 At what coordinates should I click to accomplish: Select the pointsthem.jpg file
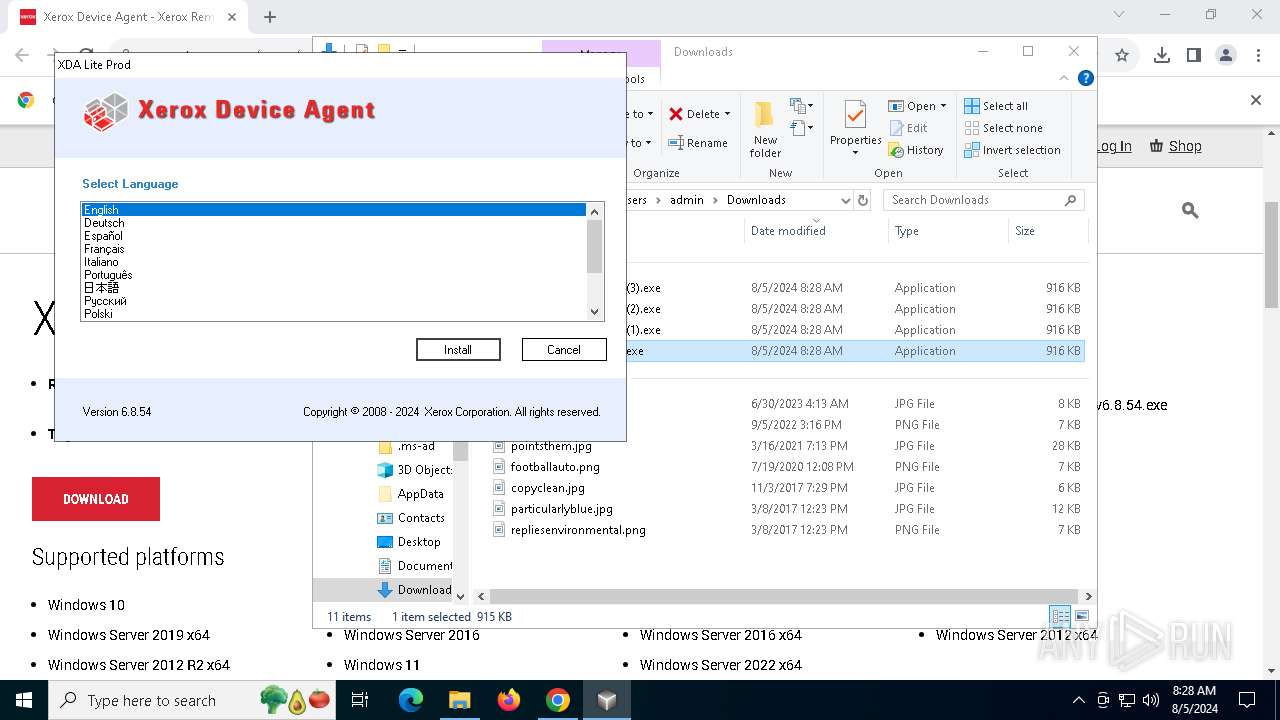pyautogui.click(x=551, y=446)
